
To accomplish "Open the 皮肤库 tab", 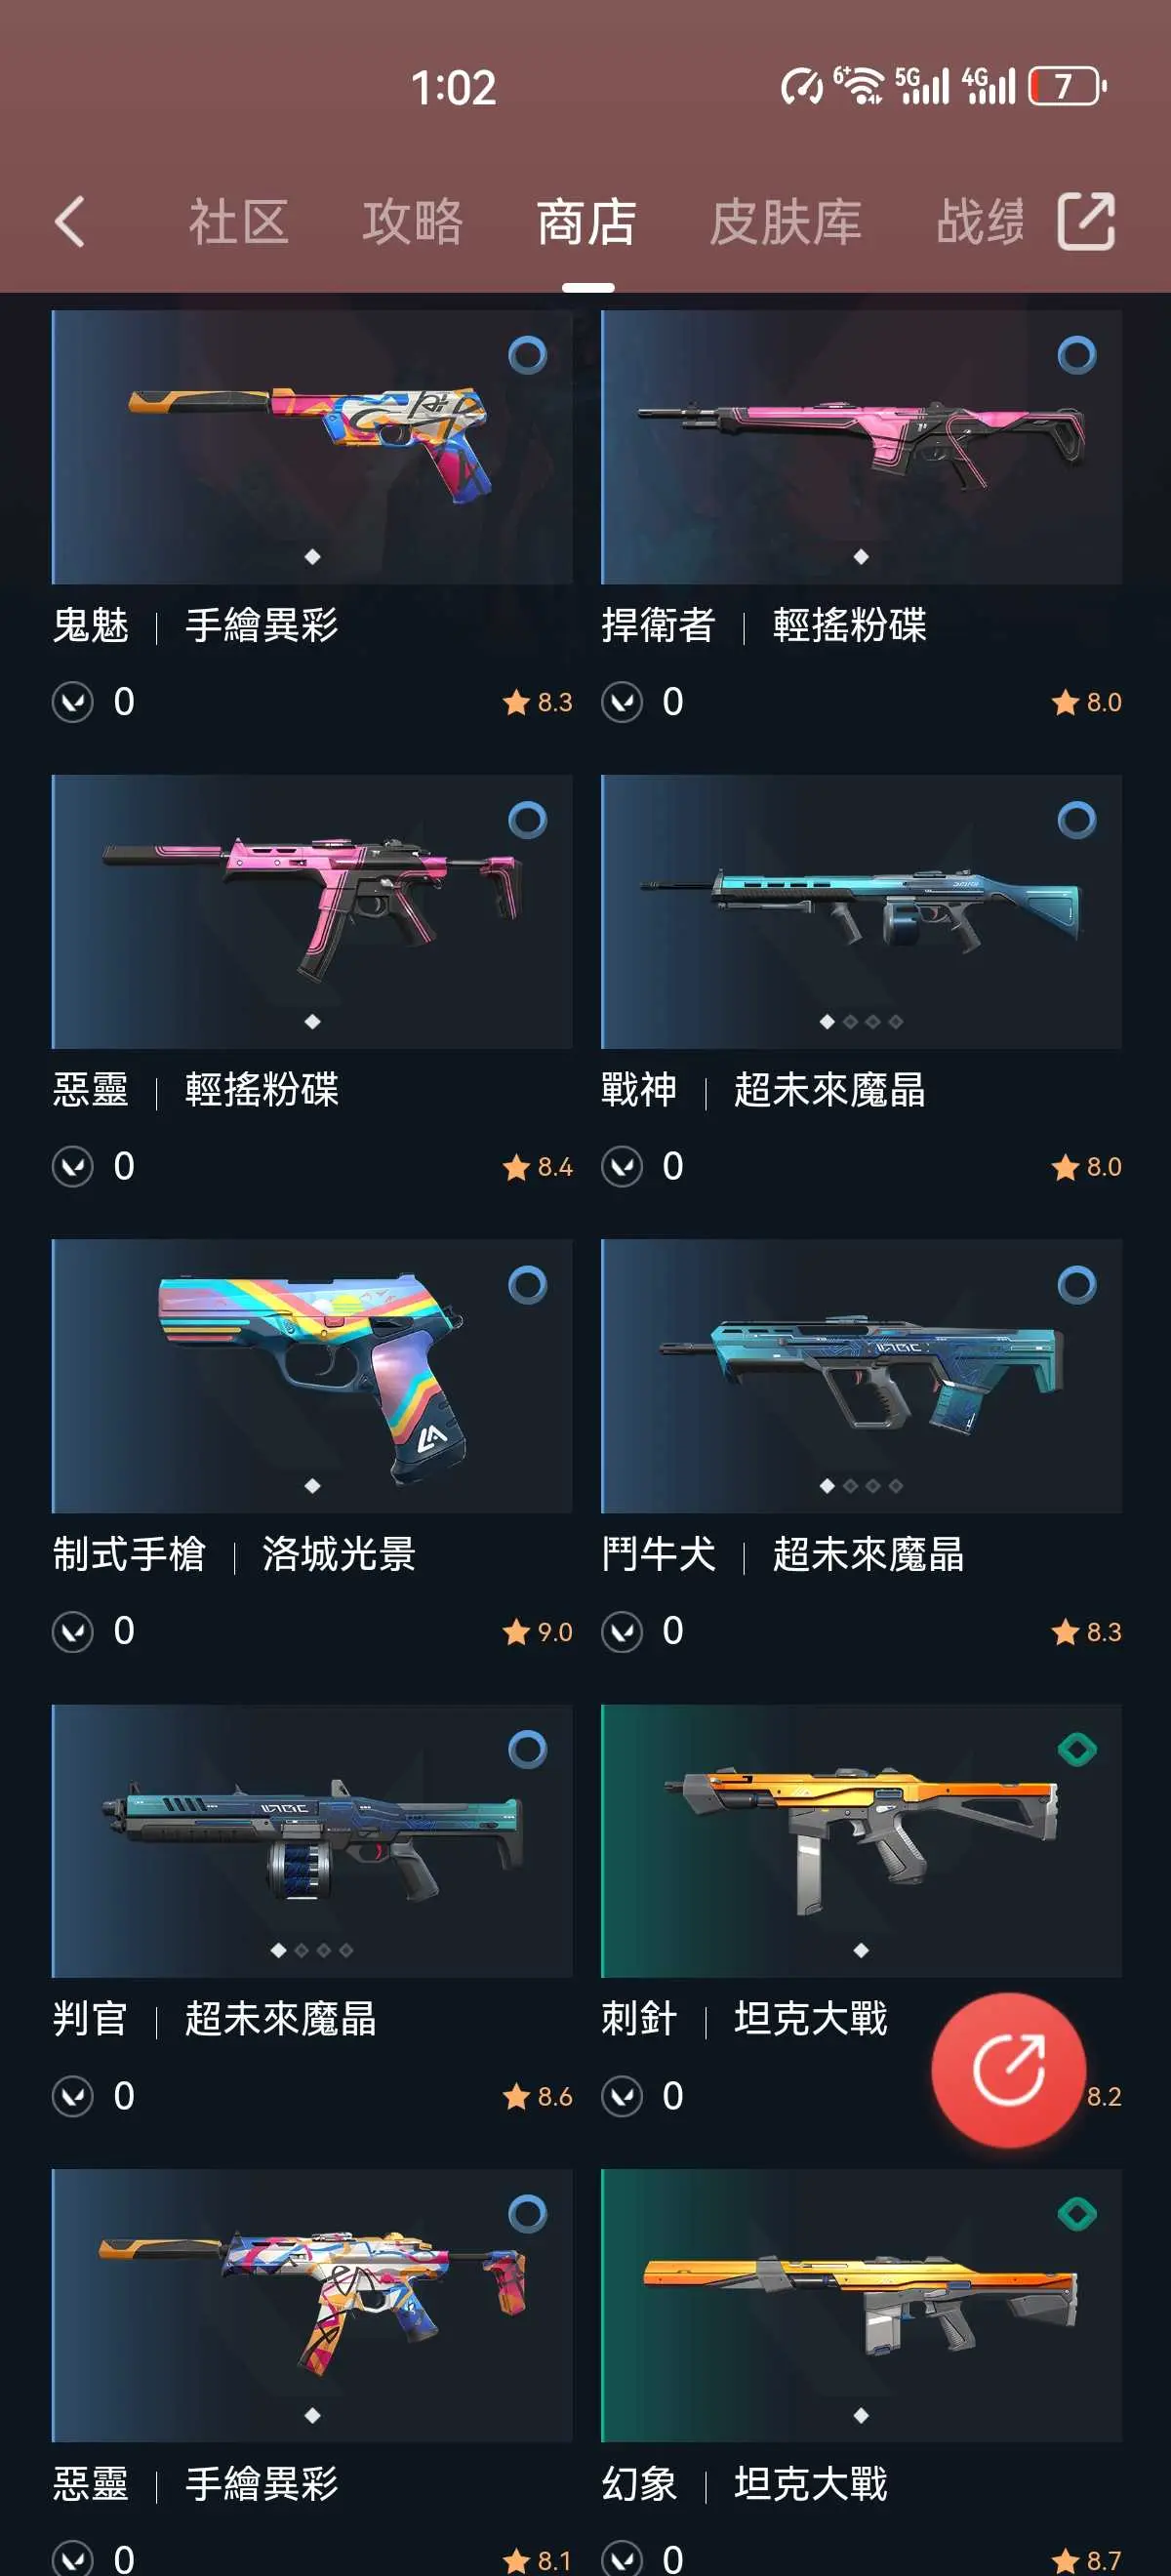I will 785,221.
